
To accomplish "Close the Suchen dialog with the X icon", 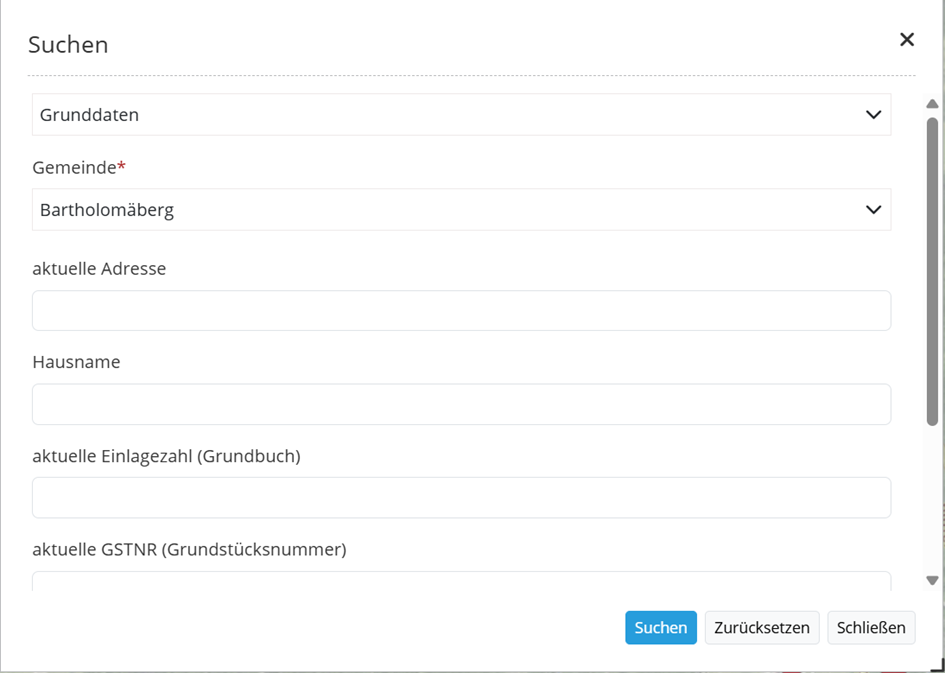I will [907, 40].
